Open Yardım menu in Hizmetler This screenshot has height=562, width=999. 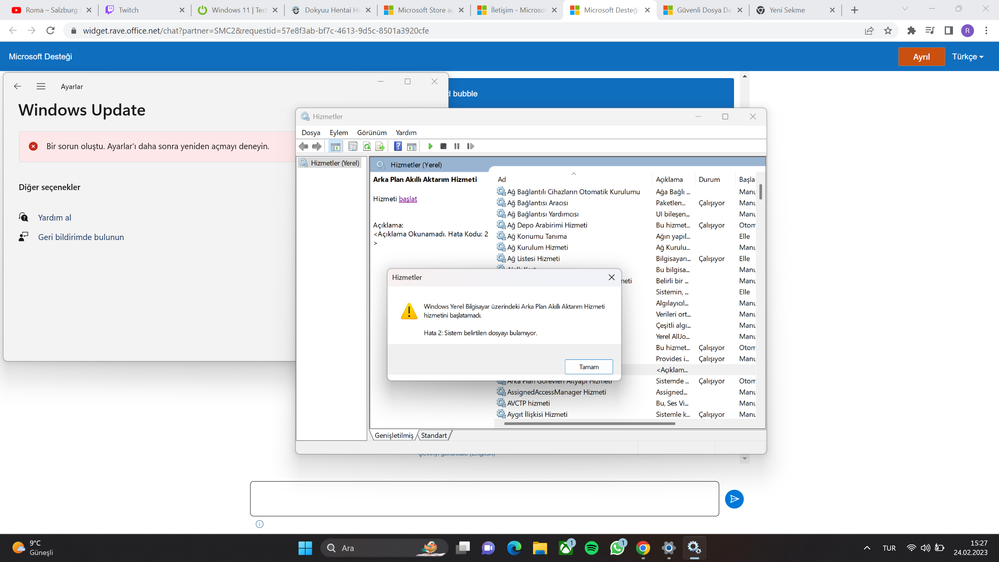406,133
